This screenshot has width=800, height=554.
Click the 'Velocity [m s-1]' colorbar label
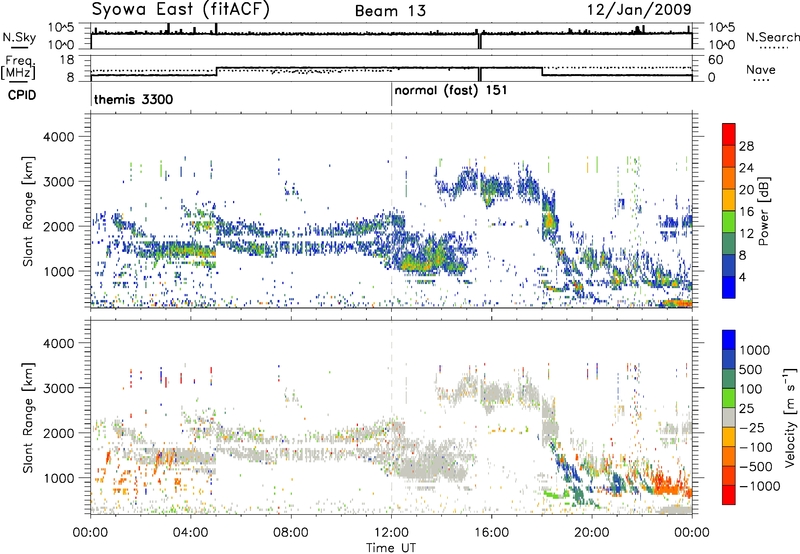point(790,417)
